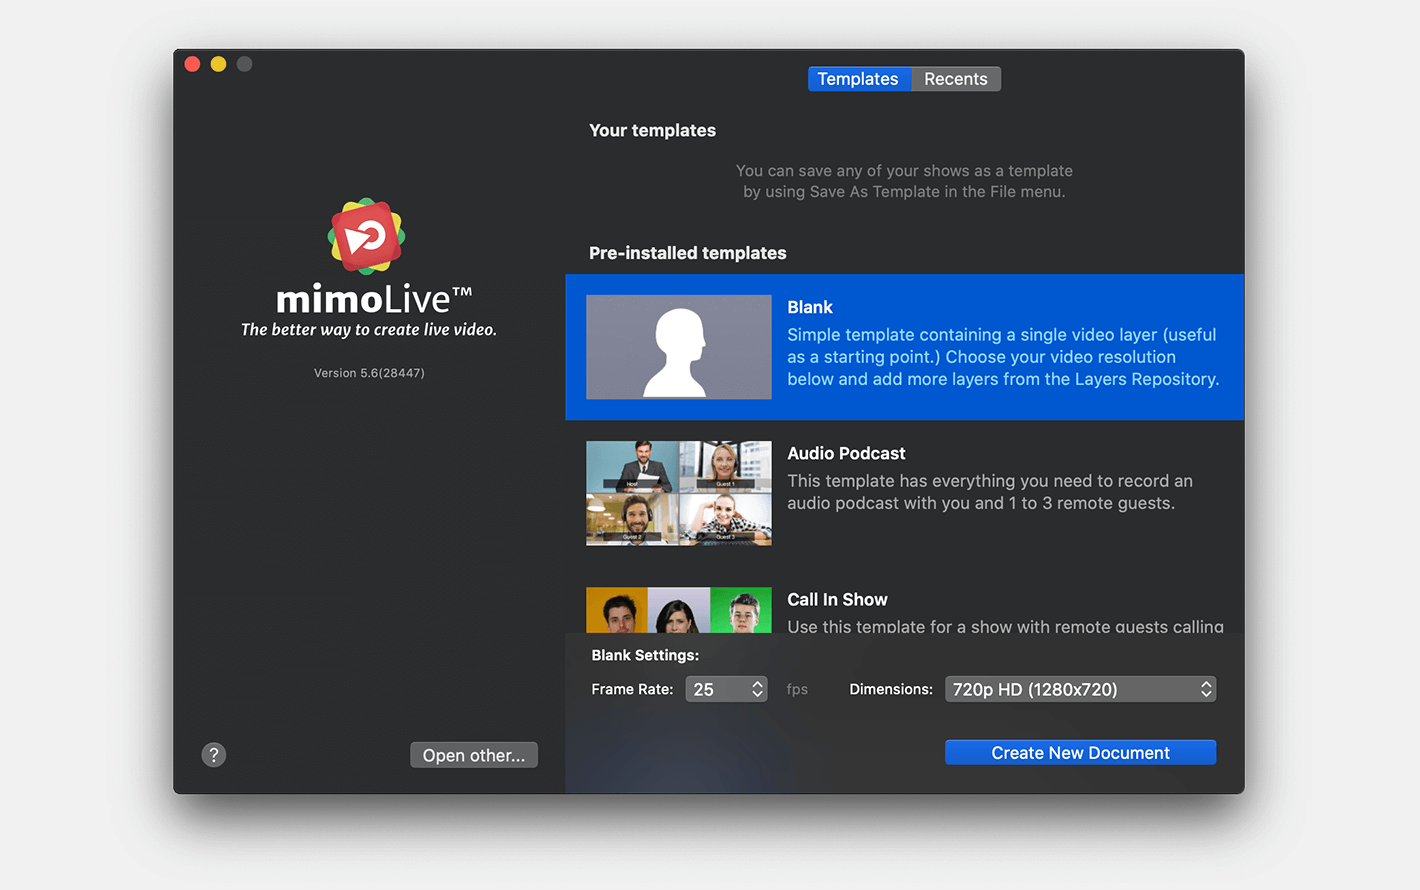Click Create New Document button

pos(1080,753)
